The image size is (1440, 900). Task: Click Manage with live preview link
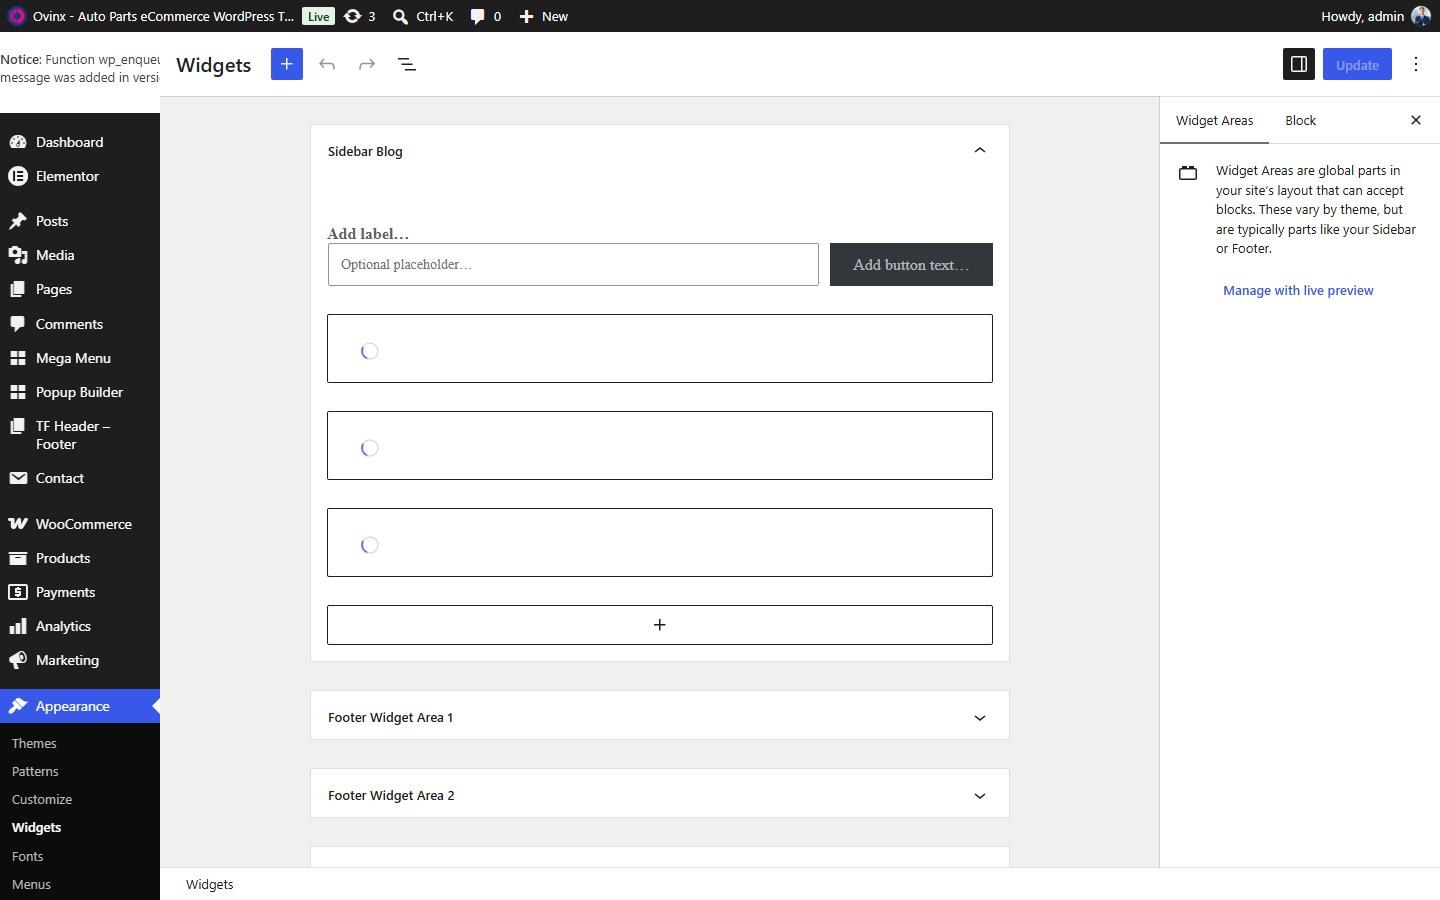click(x=1298, y=290)
